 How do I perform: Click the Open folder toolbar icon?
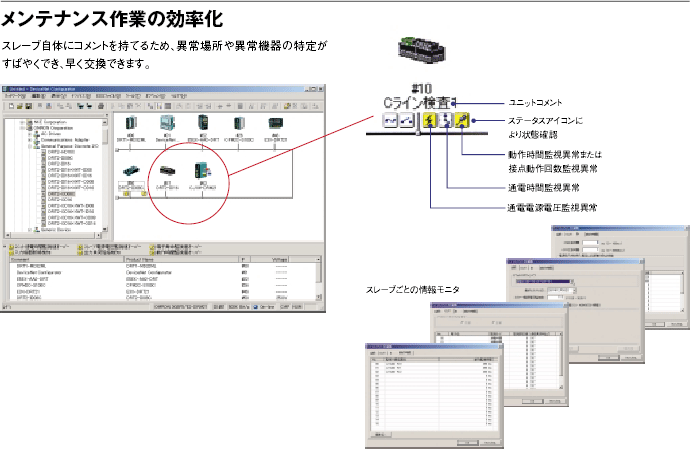click(20, 106)
